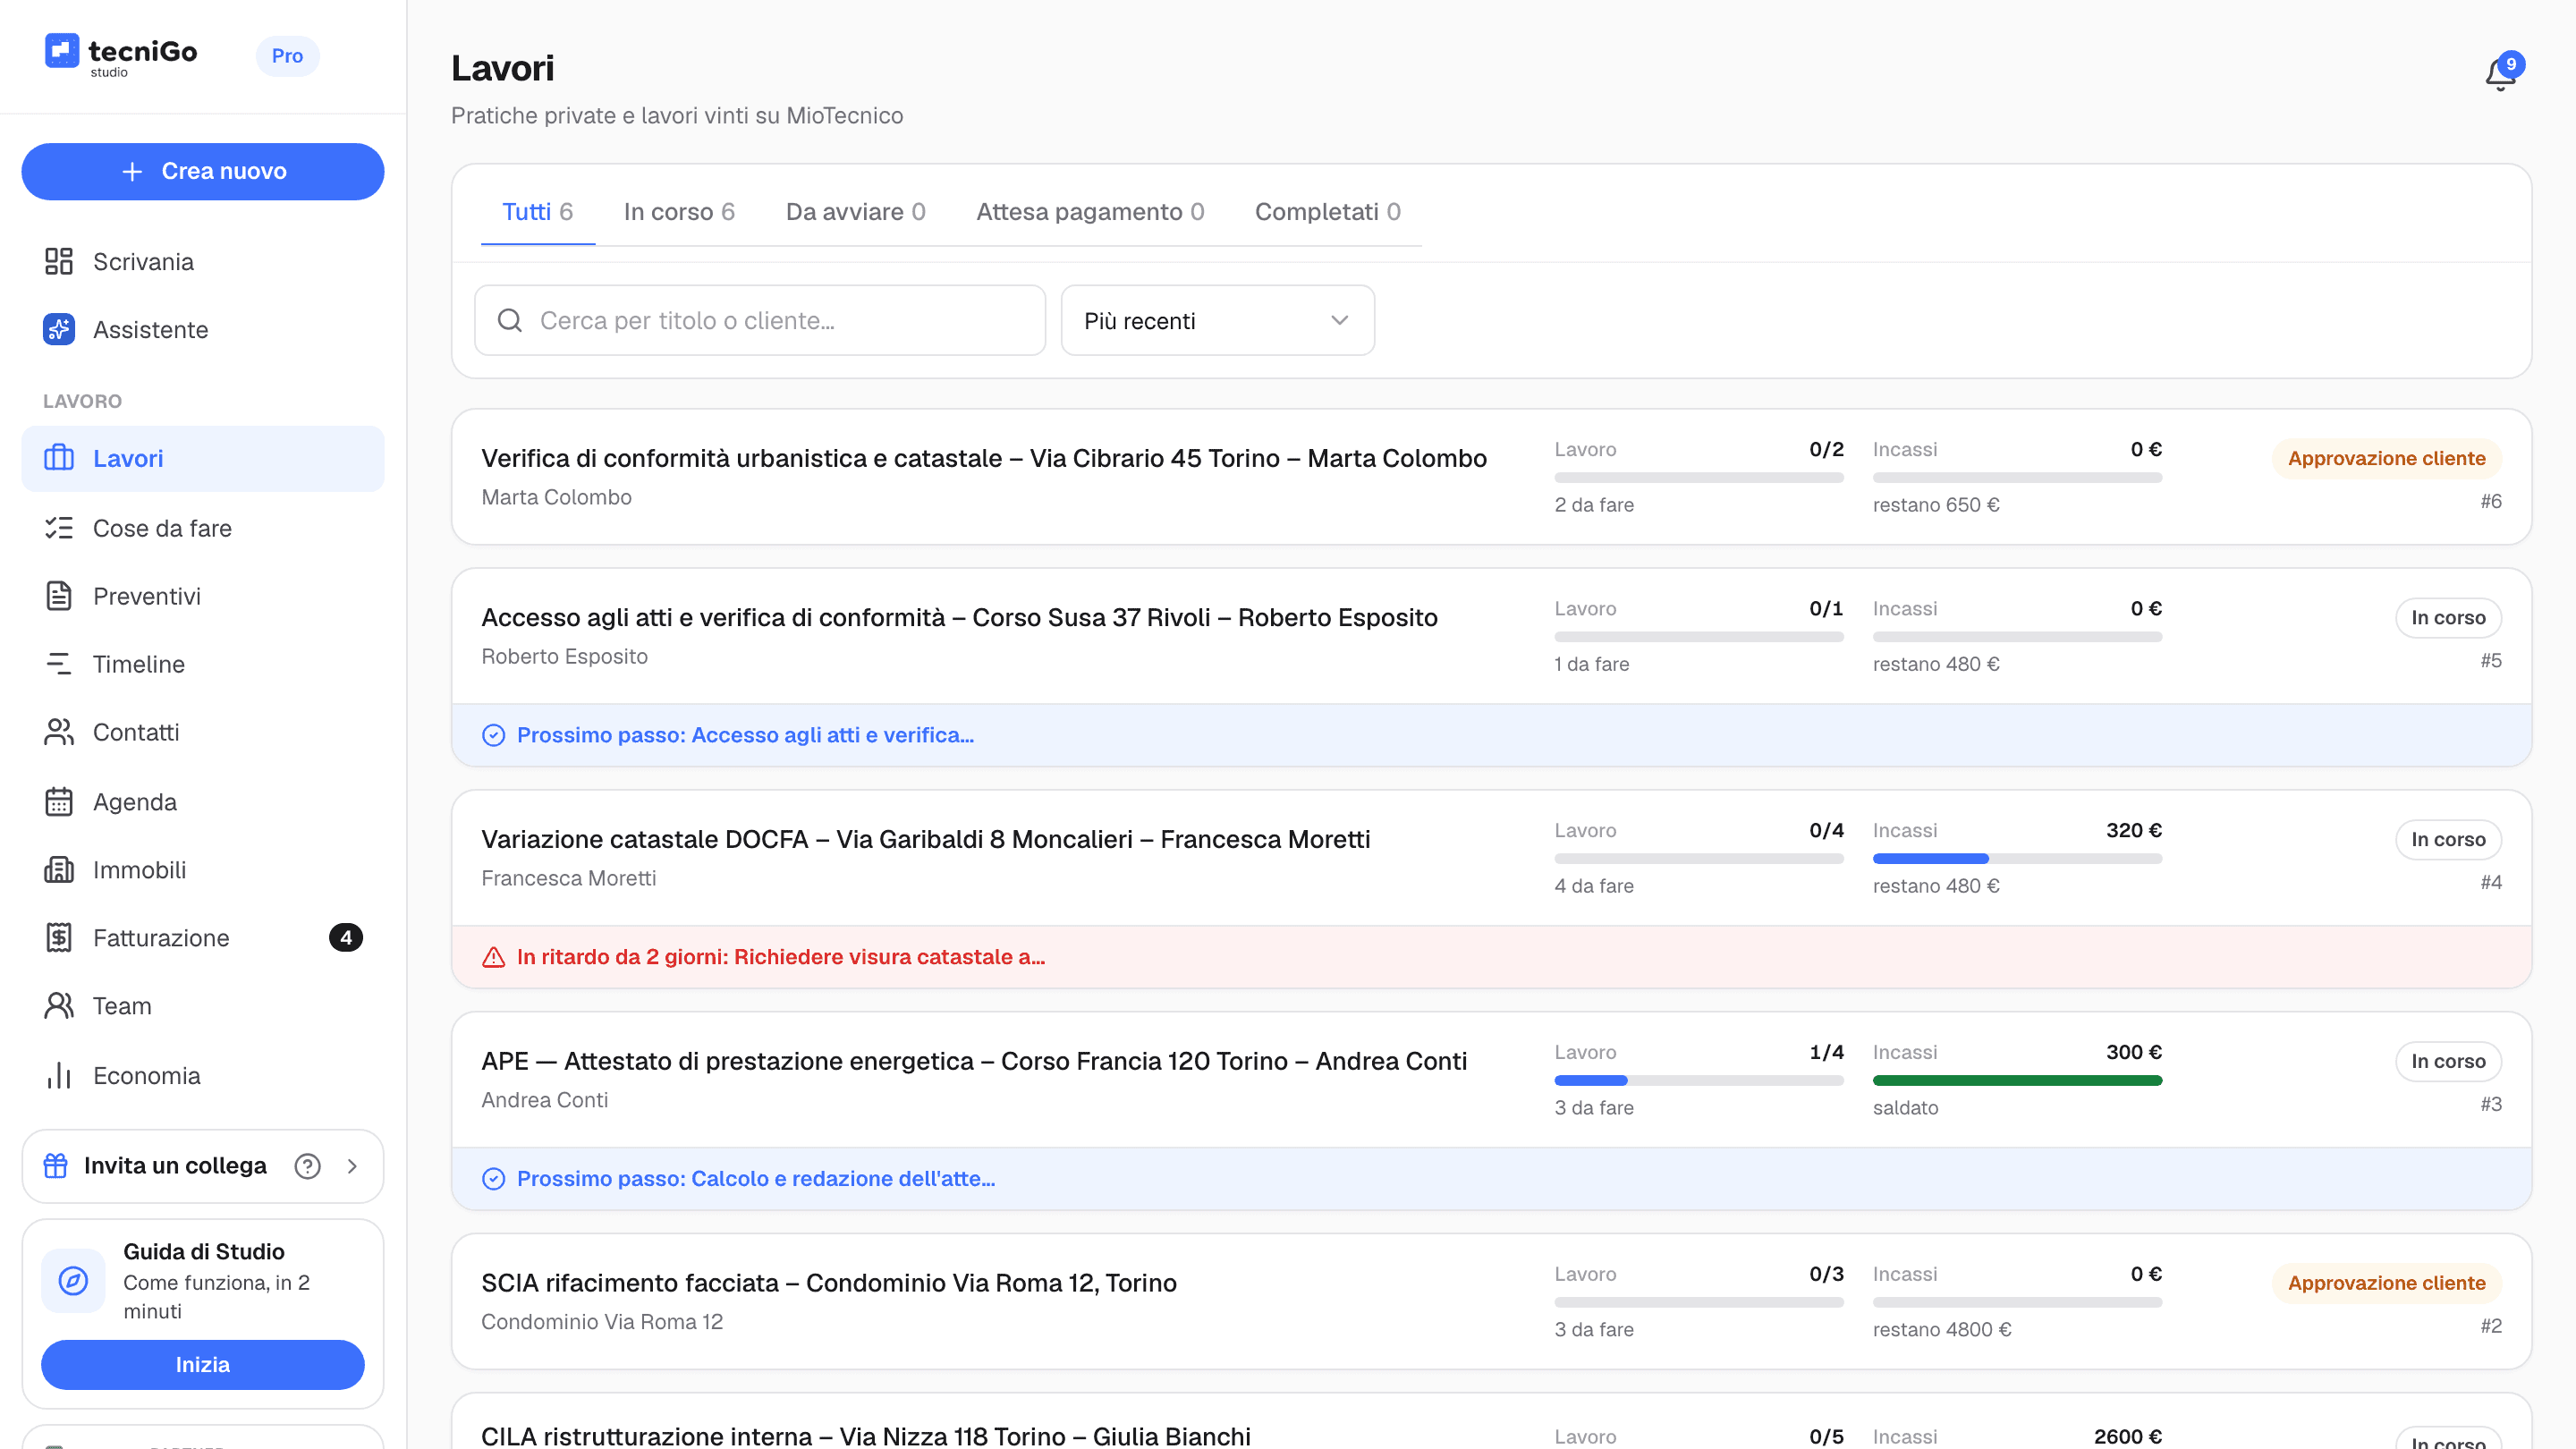The width and height of the screenshot is (2576, 1449).
Task: Open Economia in the sidebar
Action: click(203, 1076)
